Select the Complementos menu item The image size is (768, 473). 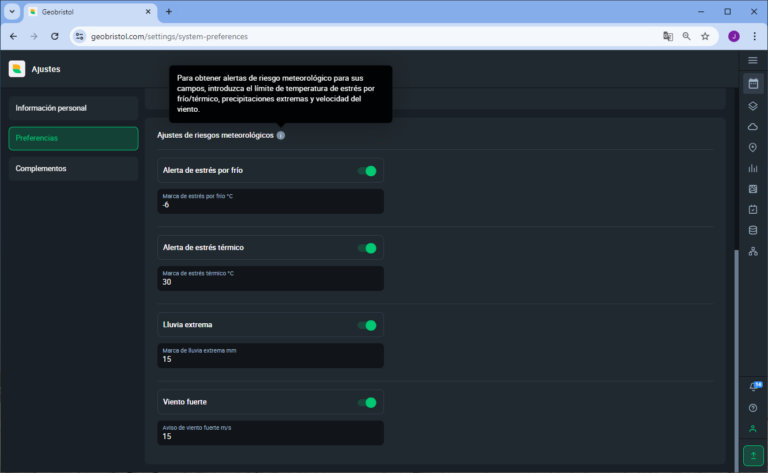click(73, 169)
